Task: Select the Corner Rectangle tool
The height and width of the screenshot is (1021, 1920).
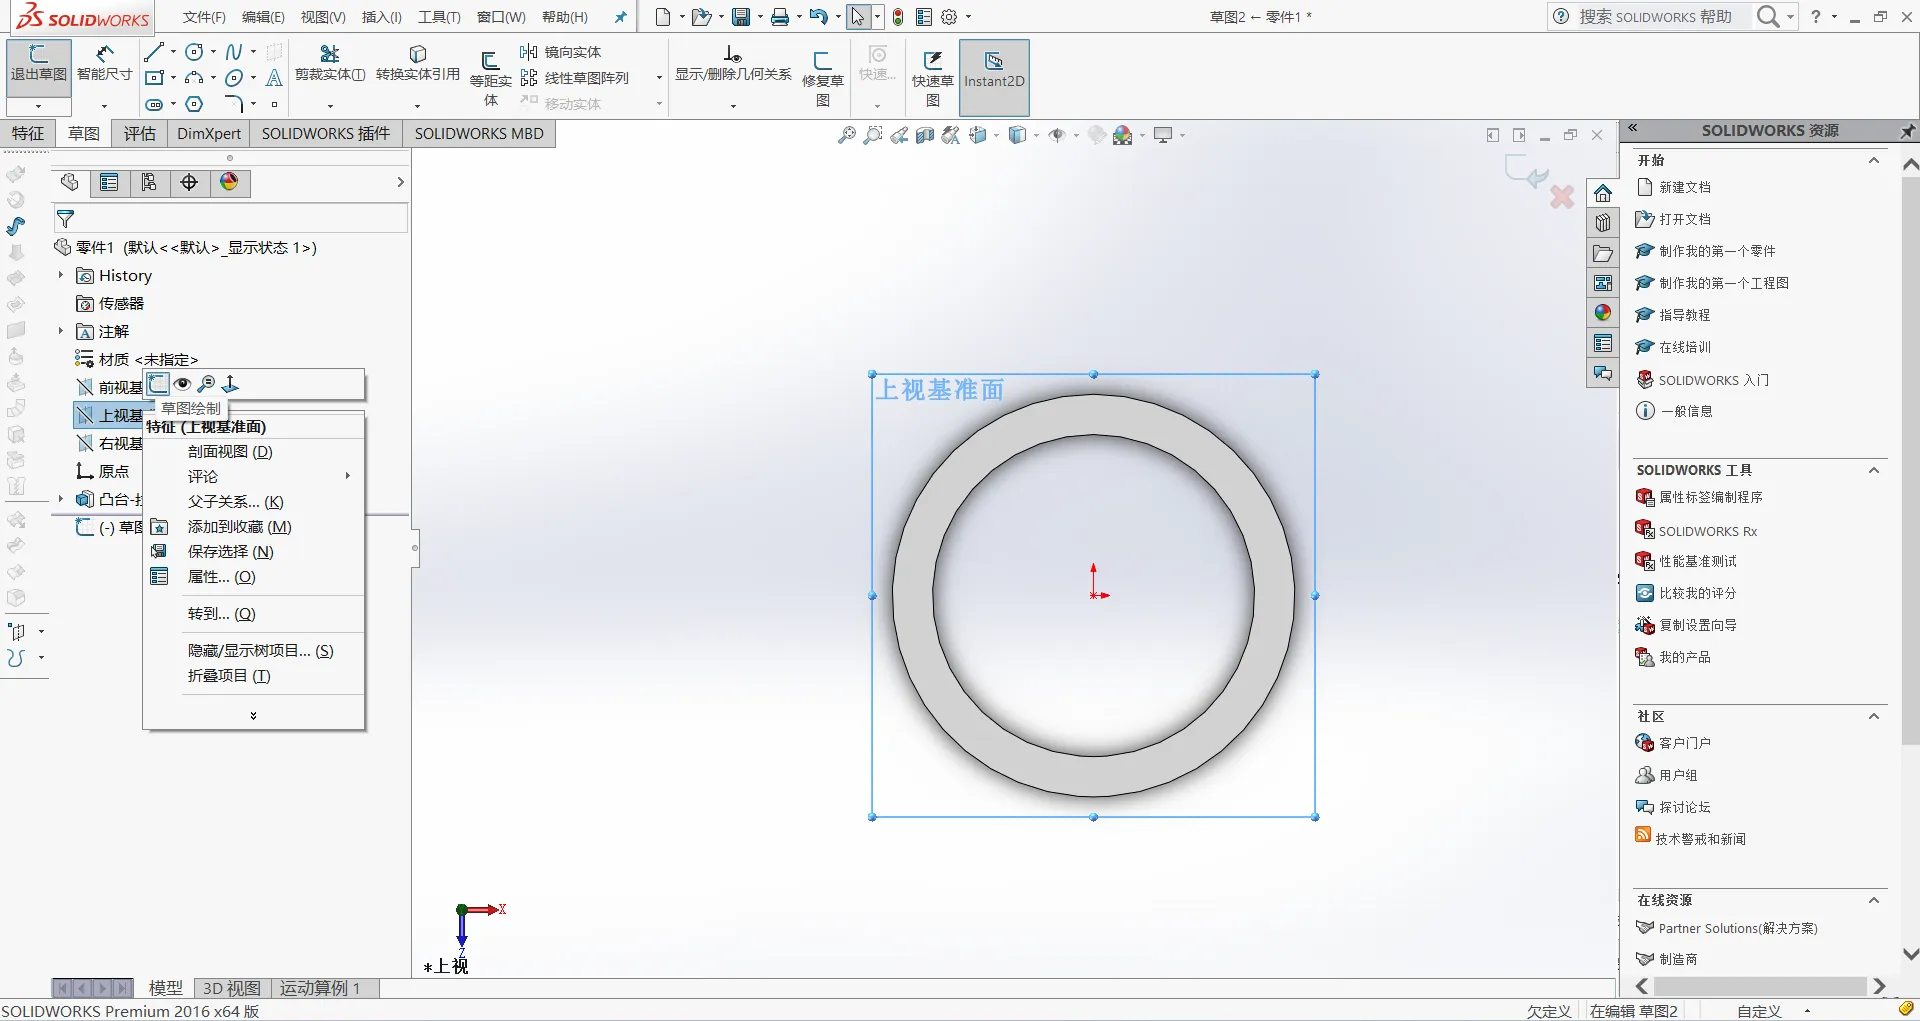Action: [154, 78]
